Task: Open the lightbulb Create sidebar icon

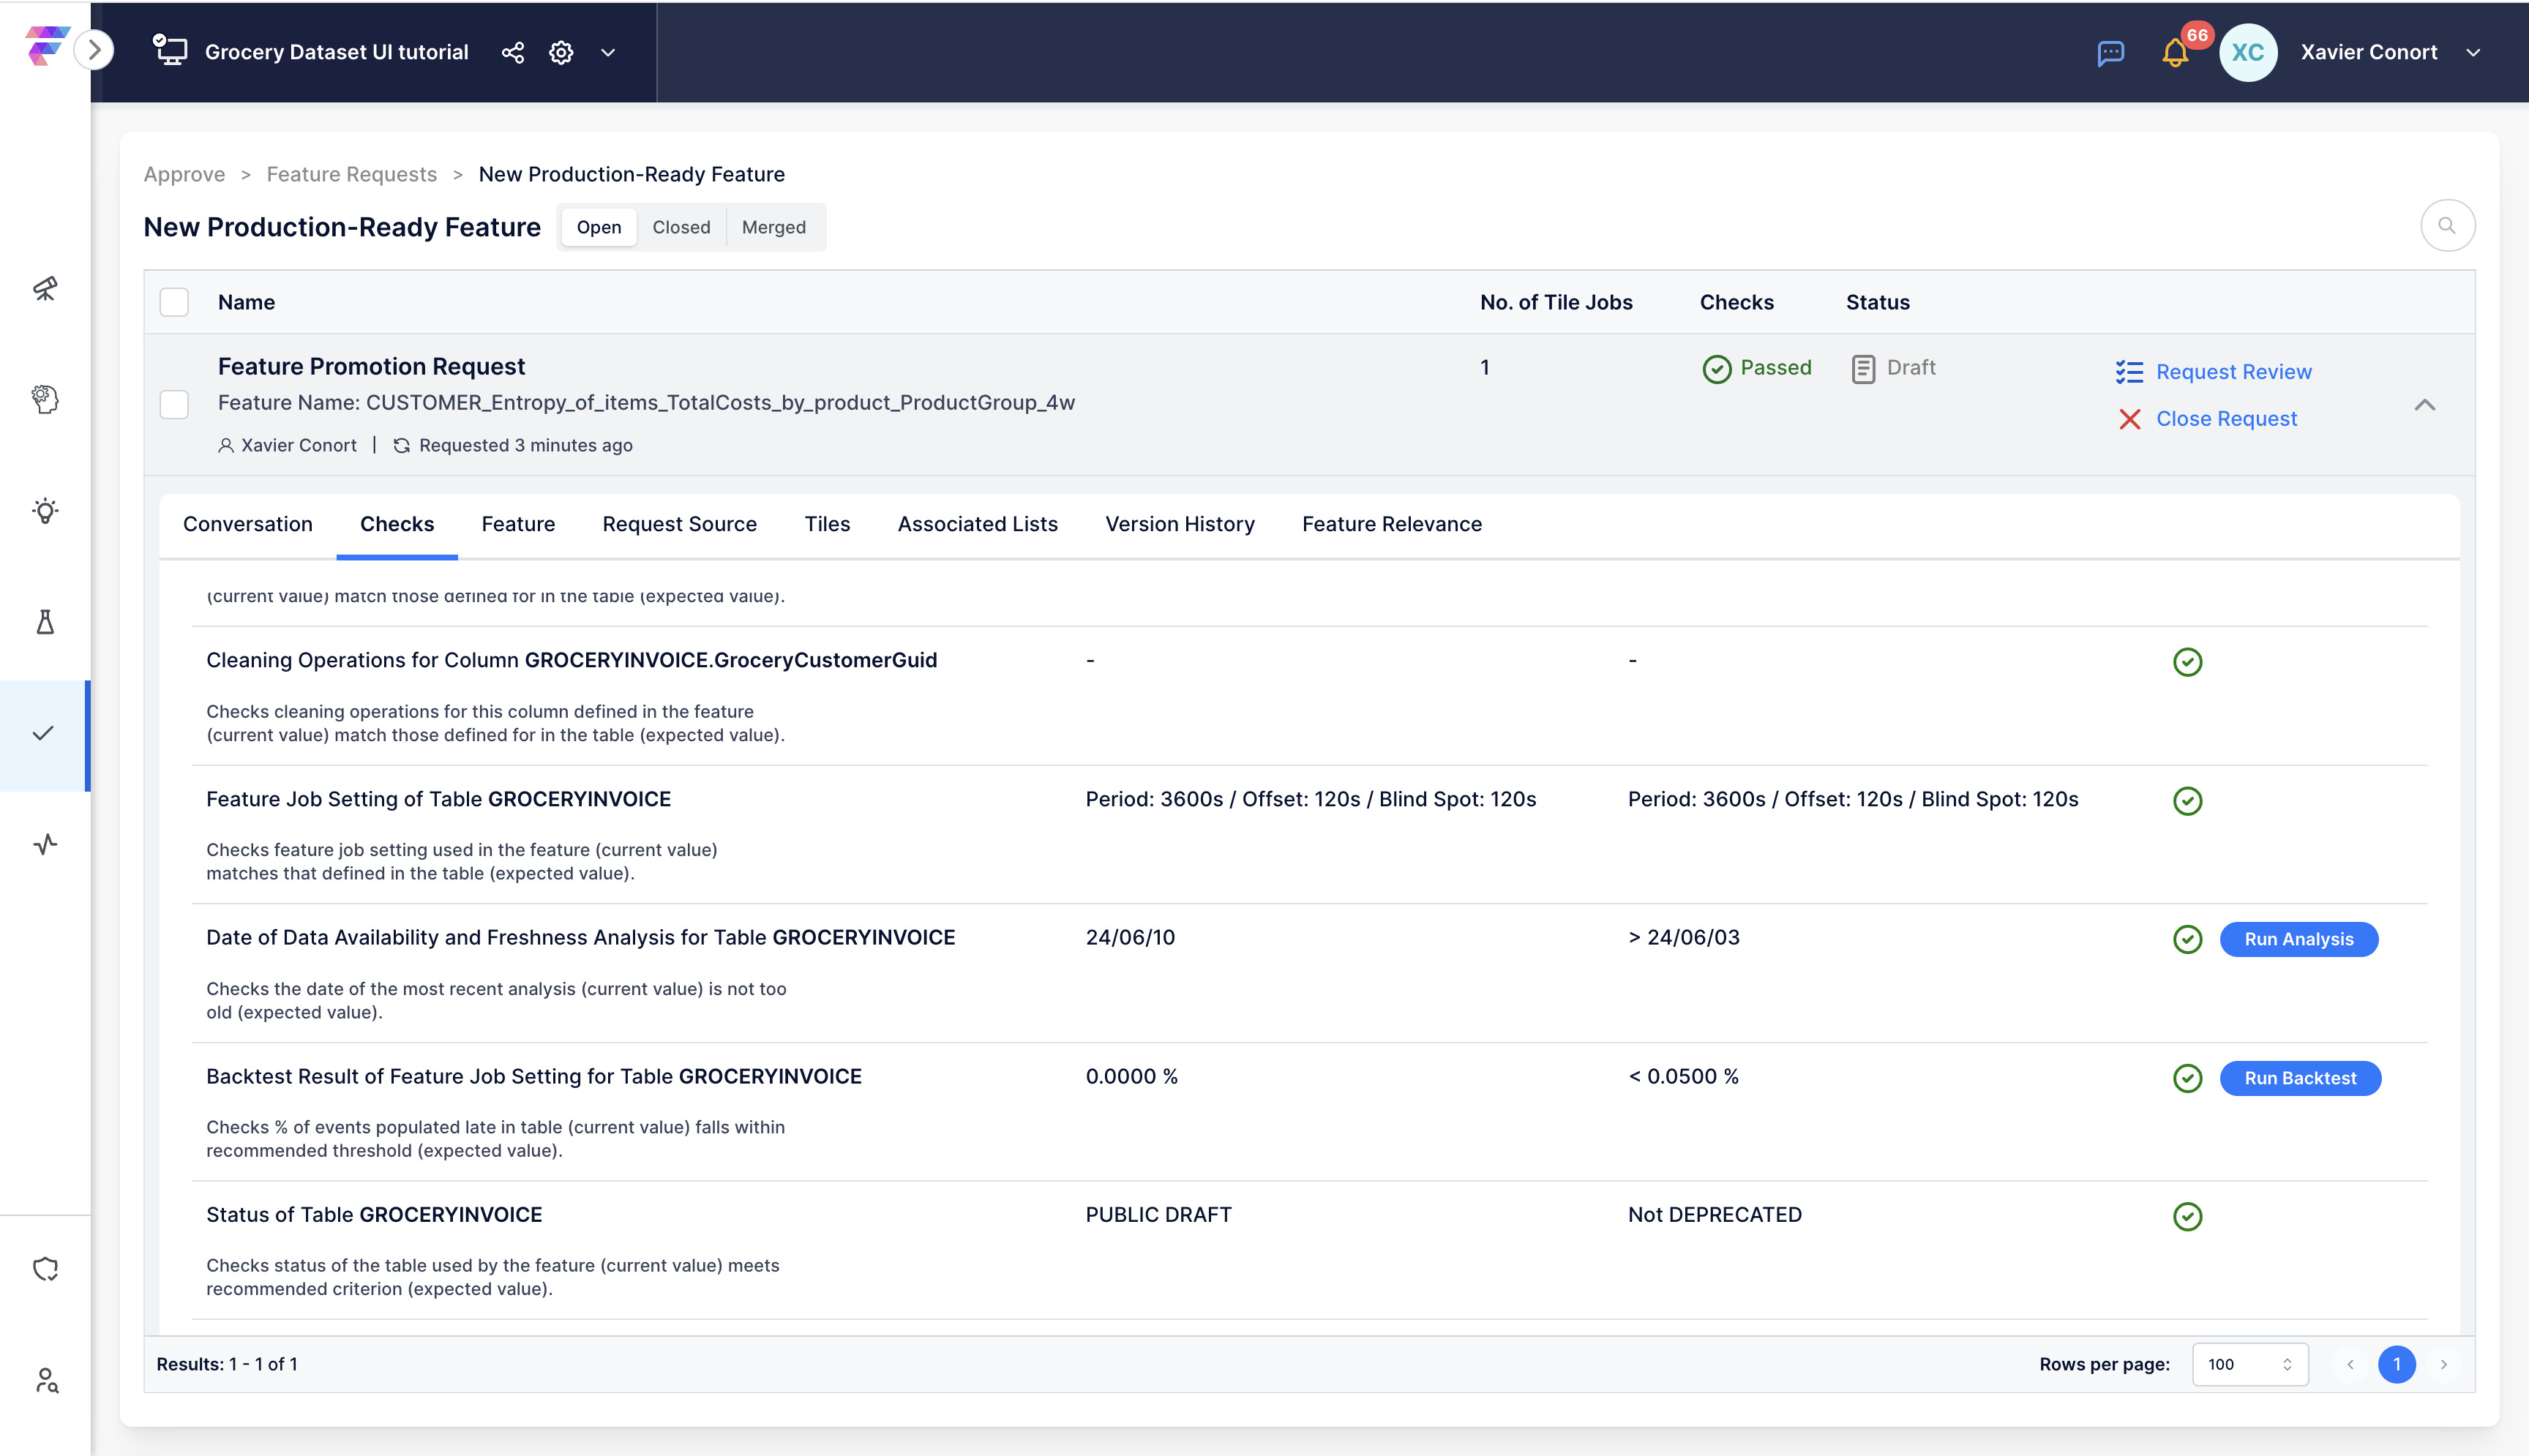Action: tap(45, 511)
